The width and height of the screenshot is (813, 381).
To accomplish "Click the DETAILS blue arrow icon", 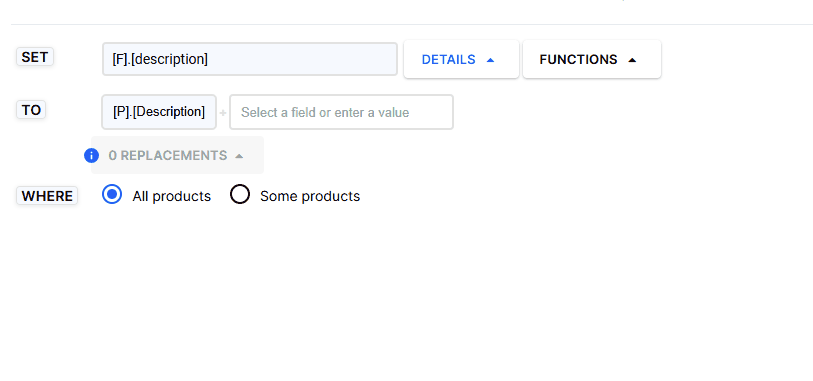I will (x=490, y=60).
